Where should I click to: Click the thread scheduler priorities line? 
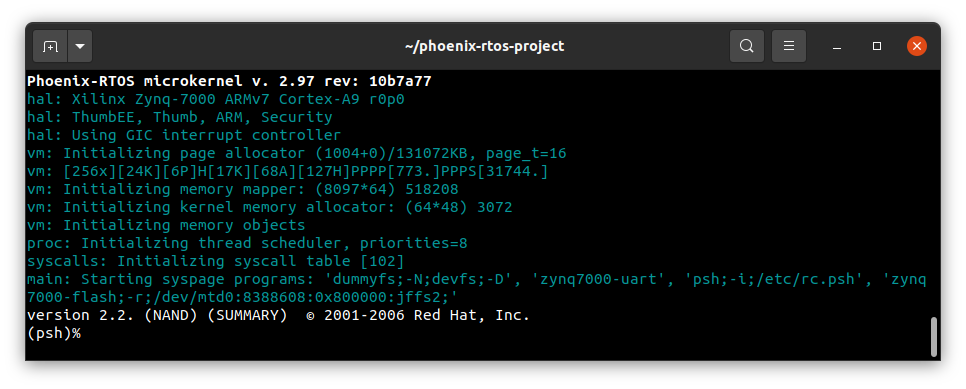click(x=247, y=243)
